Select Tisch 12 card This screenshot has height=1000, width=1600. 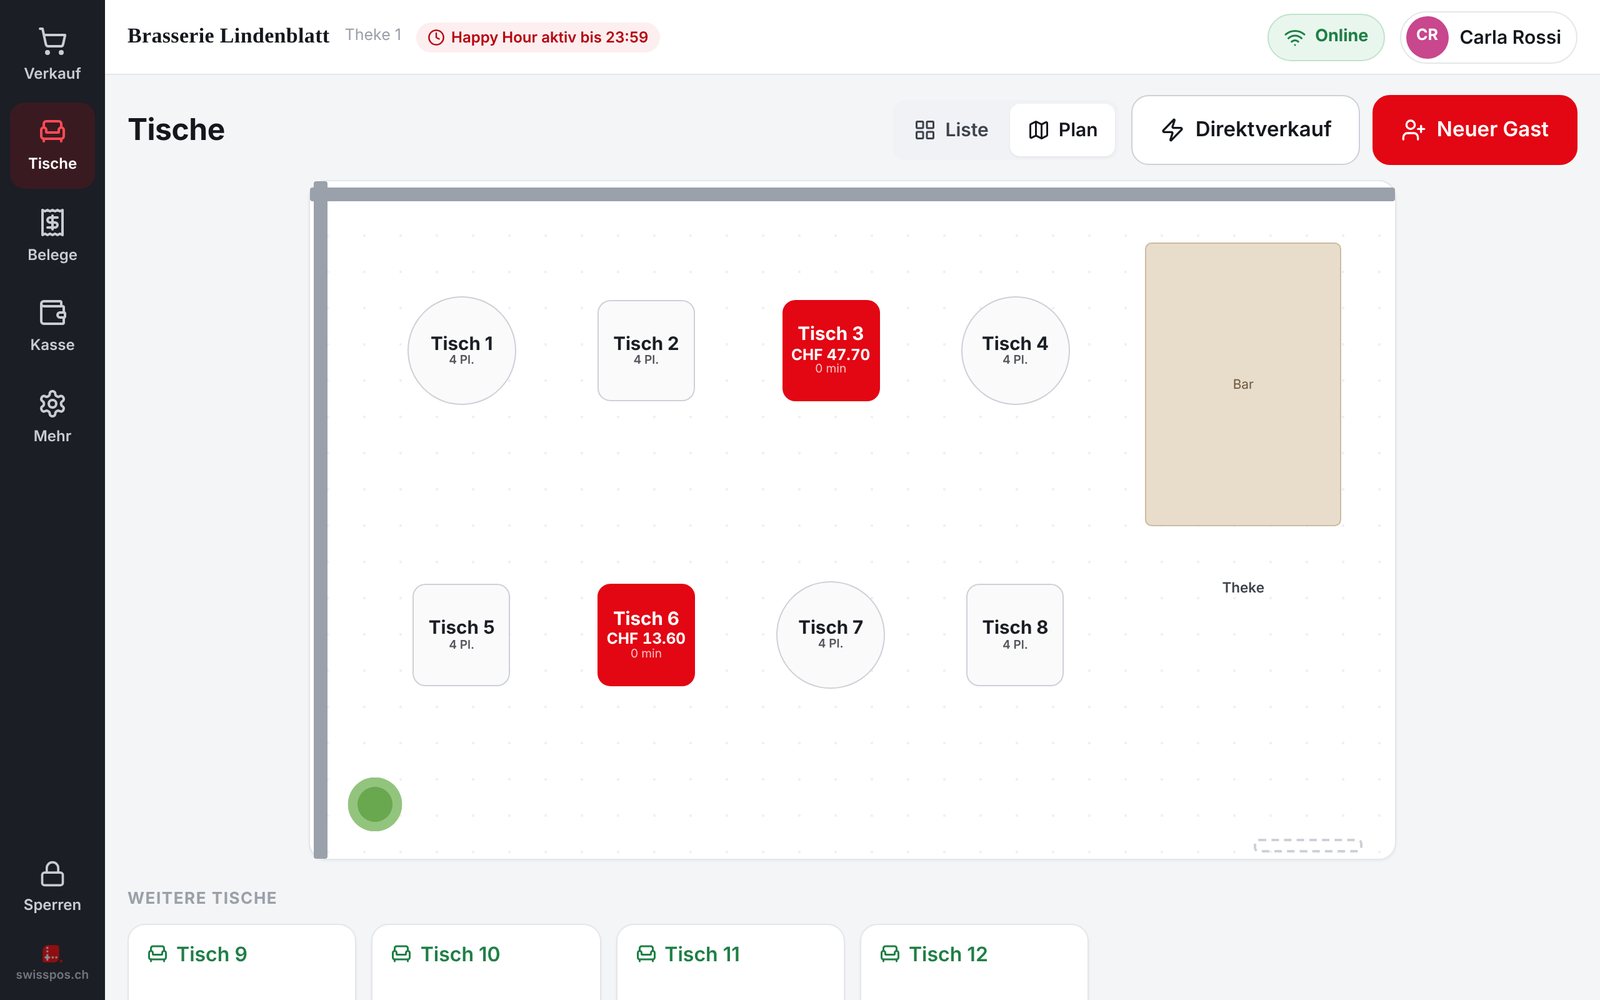(x=974, y=961)
